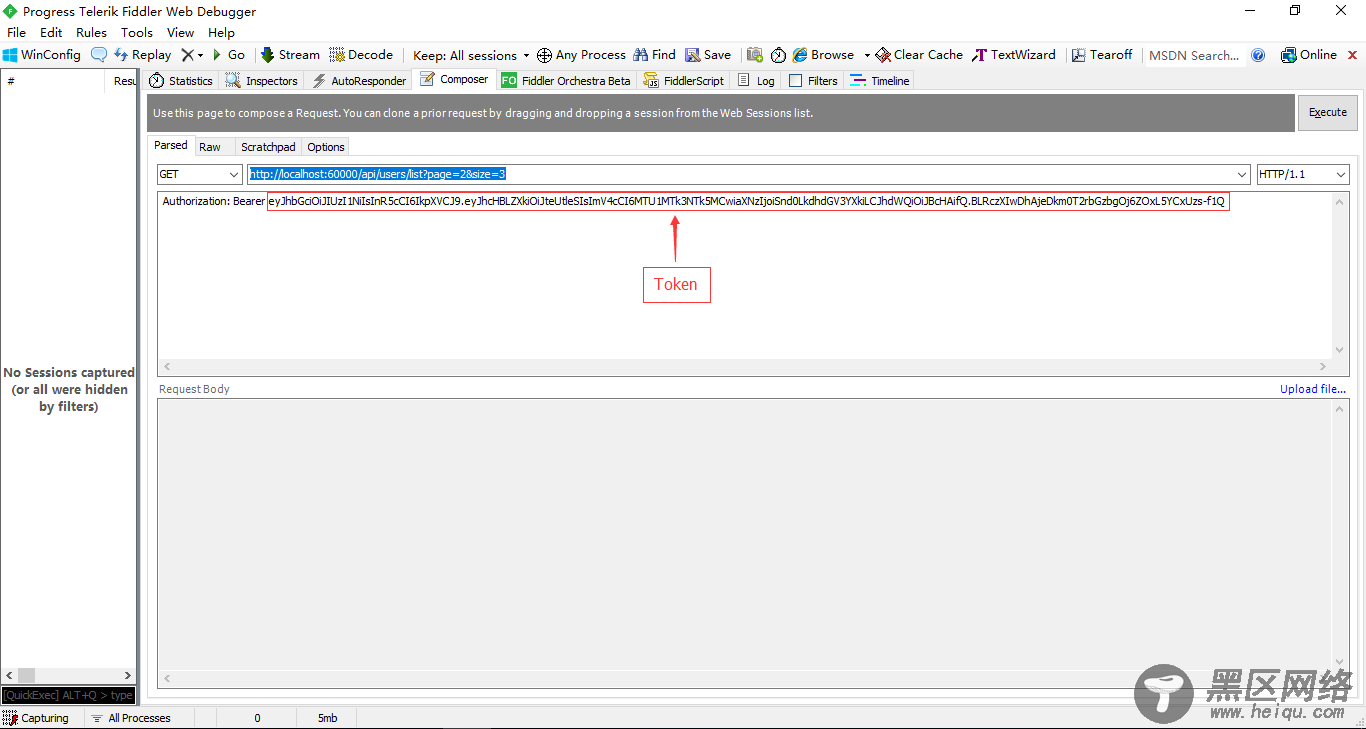Viewport: 1366px width, 729px height.
Task: Switch to the AutoResponder tab
Action: coord(360,81)
